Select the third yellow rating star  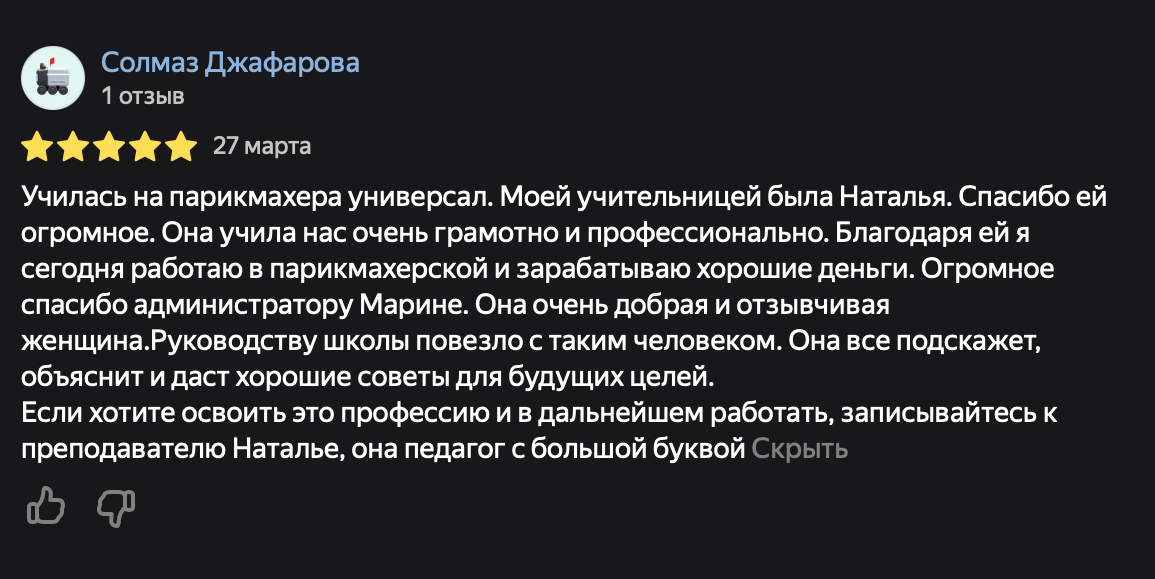(x=109, y=146)
